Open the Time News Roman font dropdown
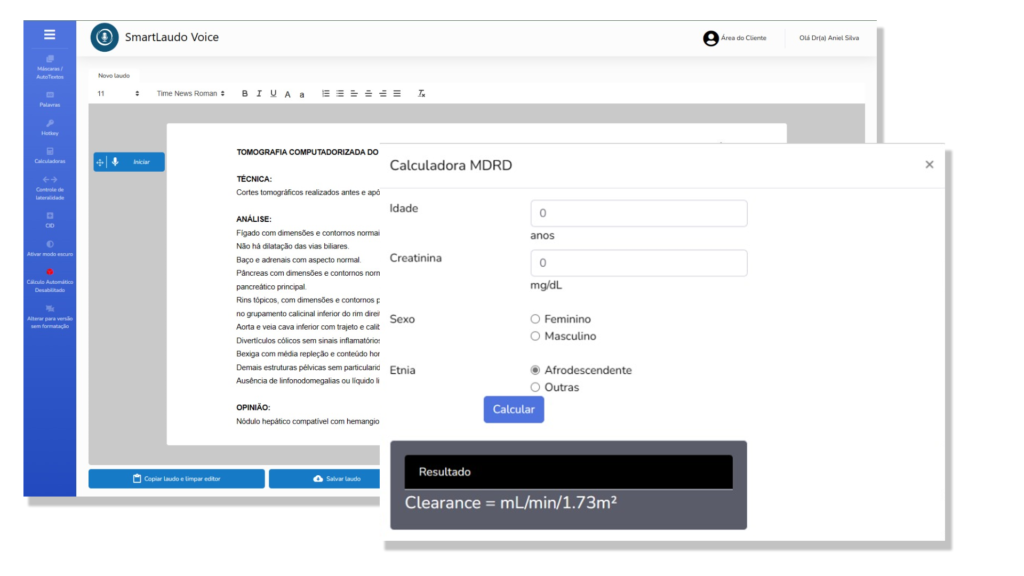The image size is (1024, 576). point(190,94)
